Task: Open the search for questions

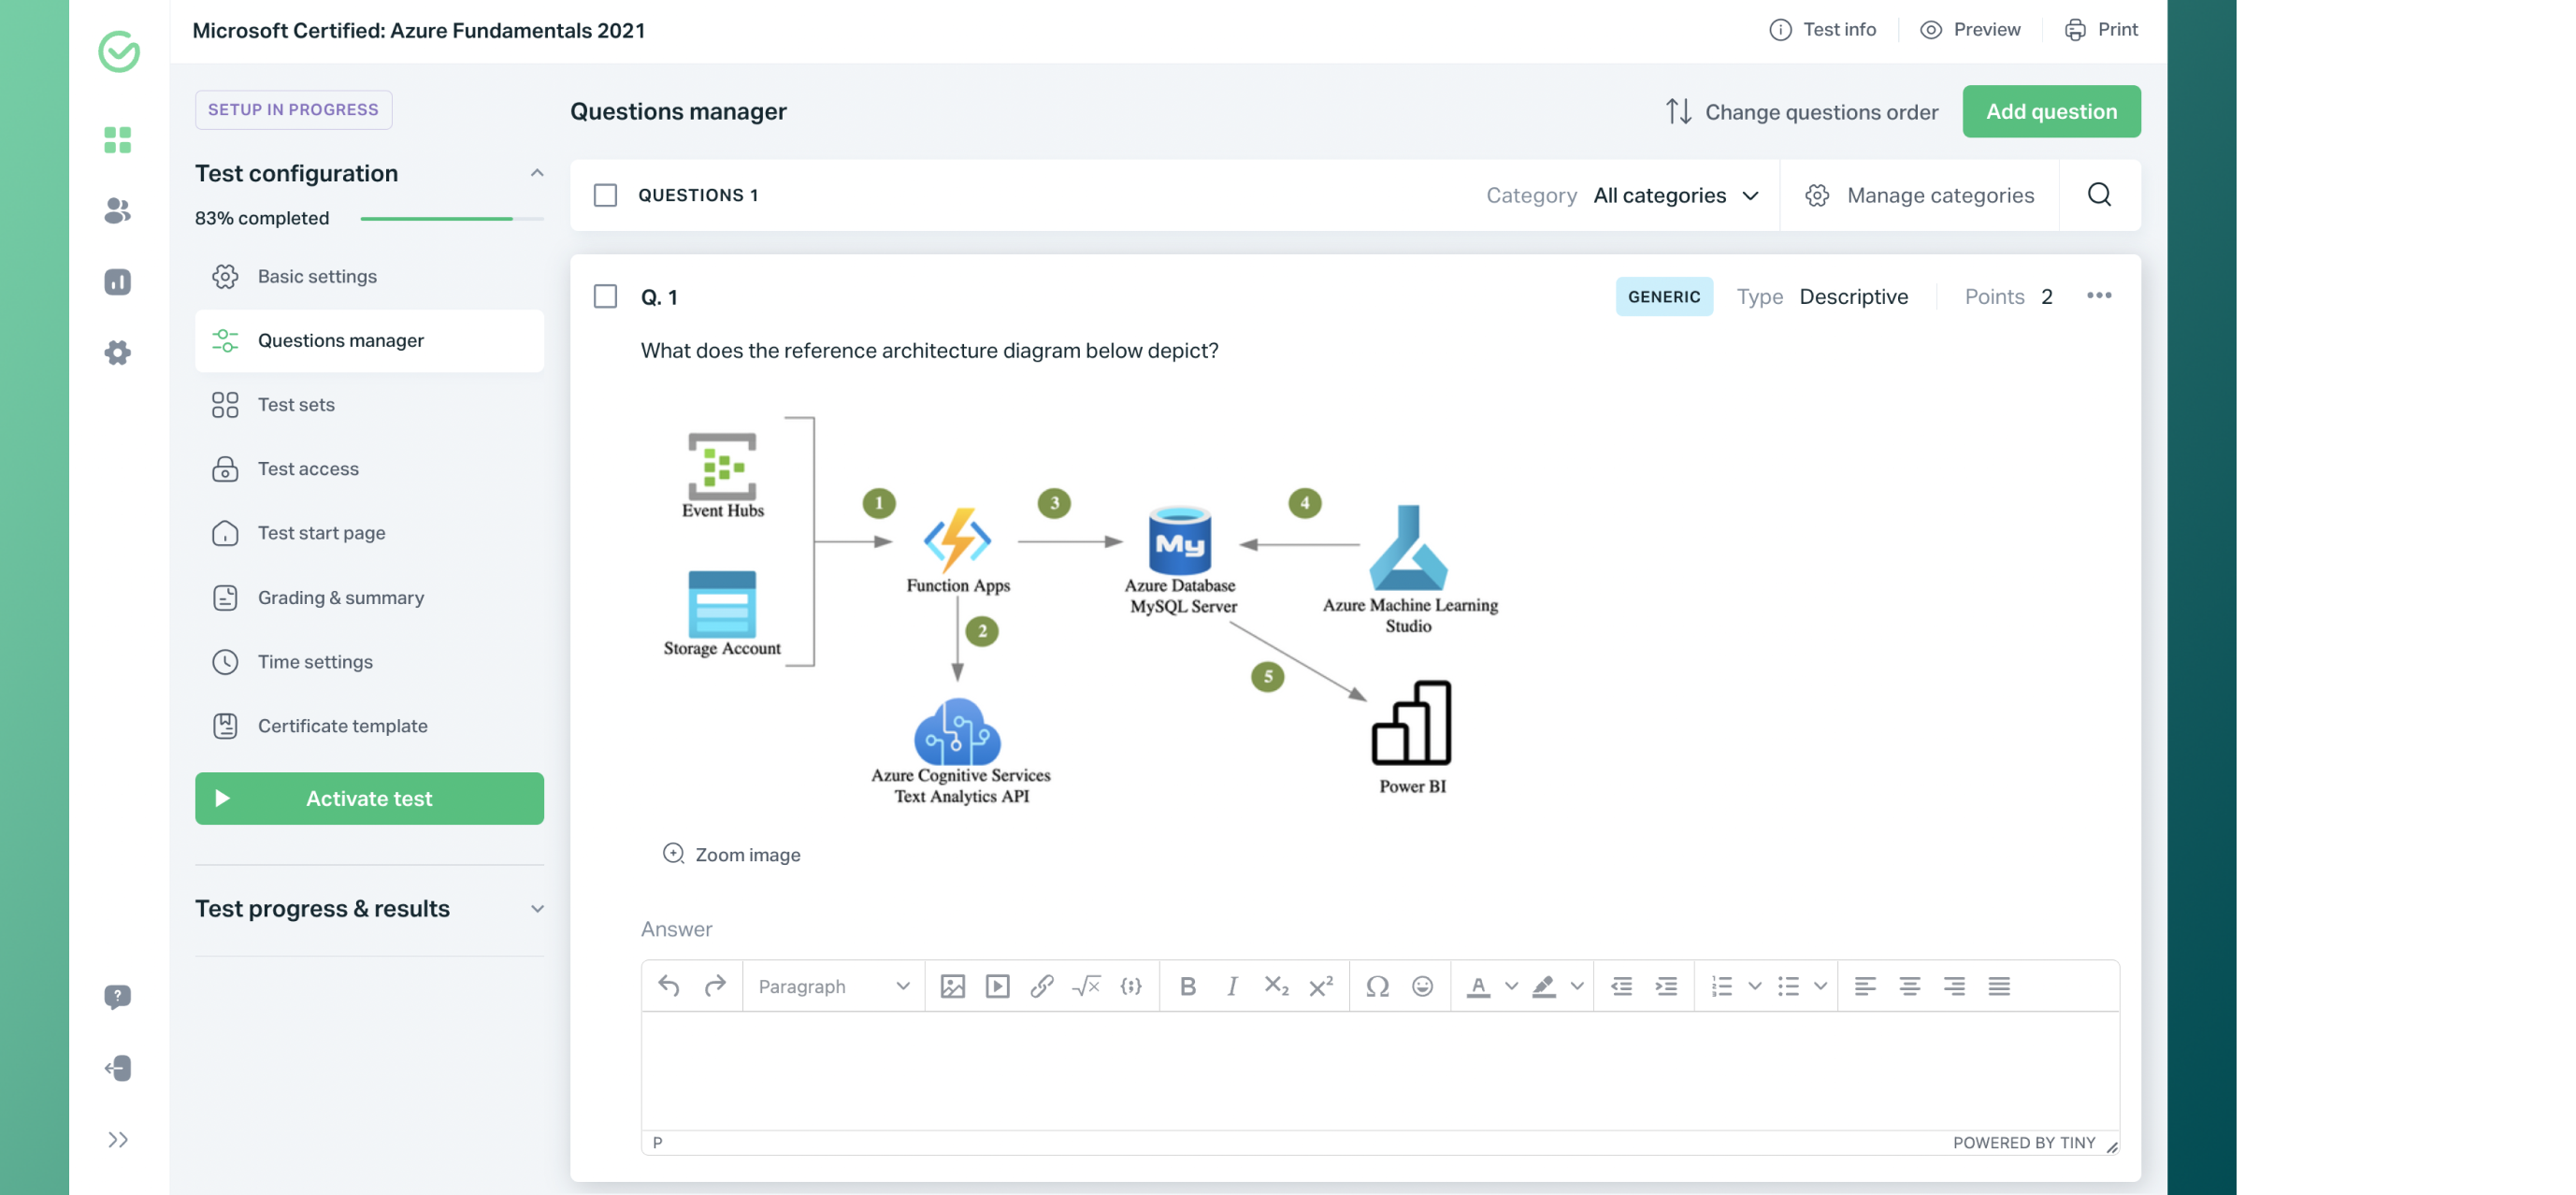Action: pyautogui.click(x=2100, y=195)
